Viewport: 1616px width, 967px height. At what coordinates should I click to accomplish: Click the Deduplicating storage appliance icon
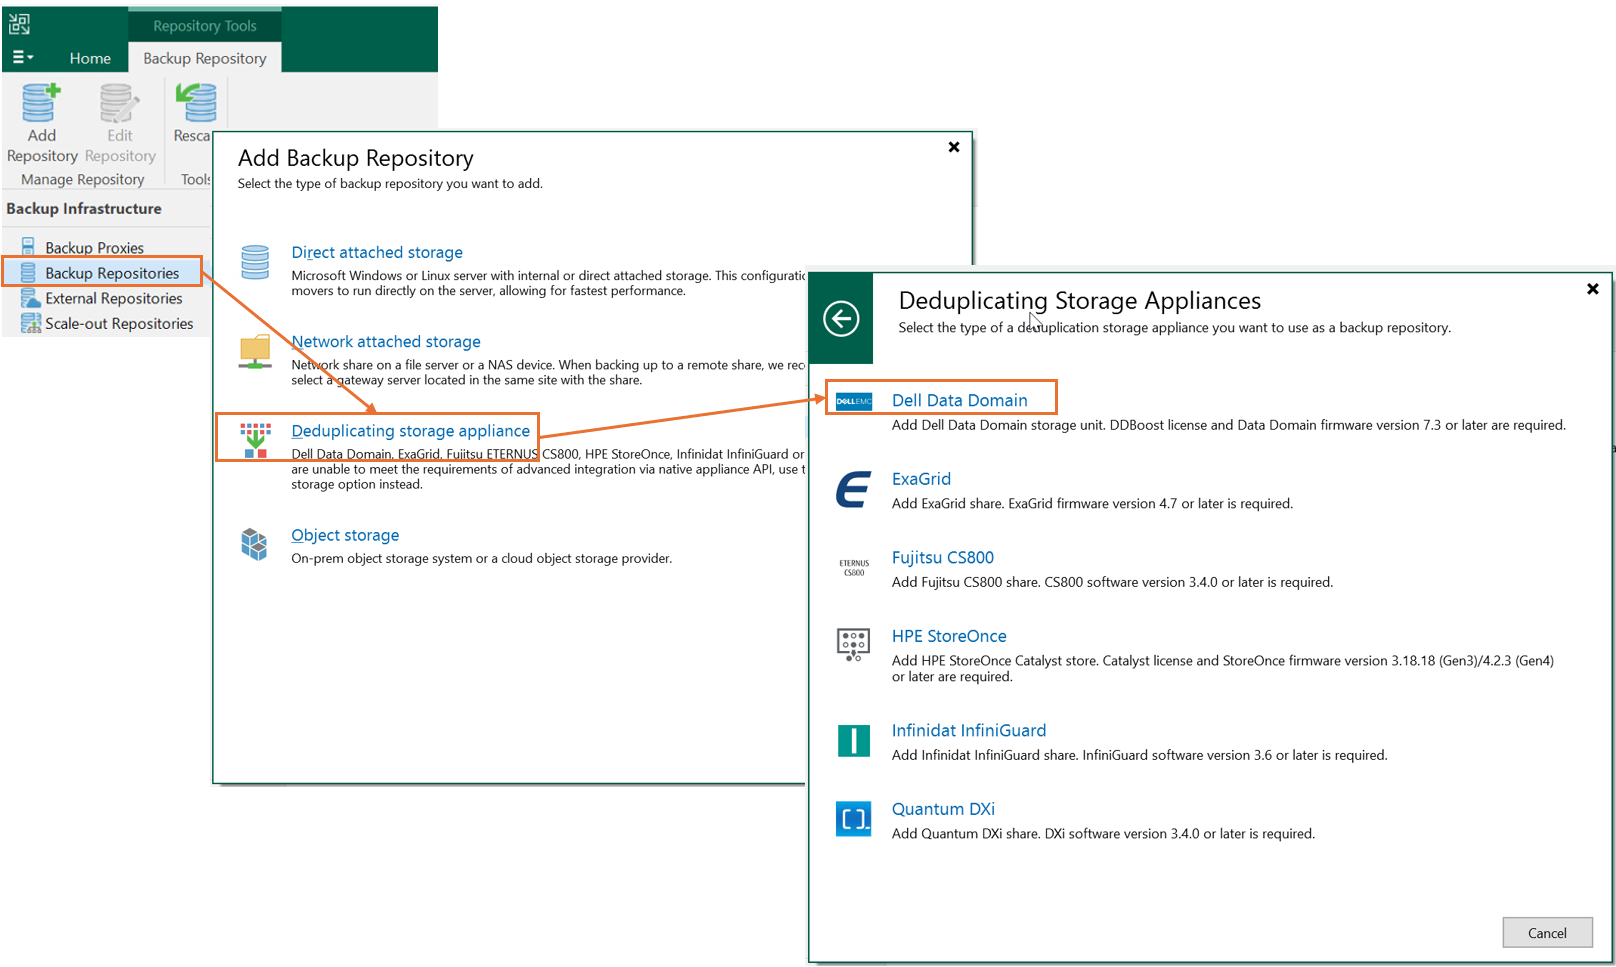[255, 440]
